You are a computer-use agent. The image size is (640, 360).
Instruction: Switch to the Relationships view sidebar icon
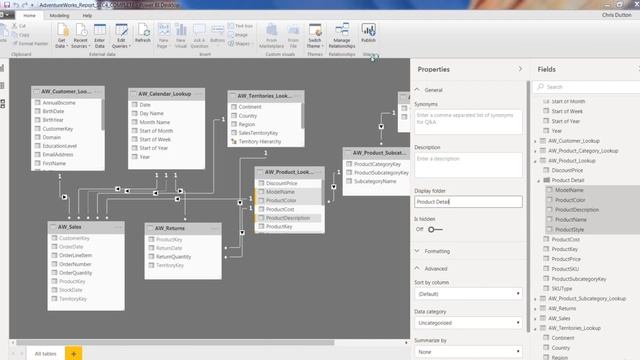pos(3,104)
